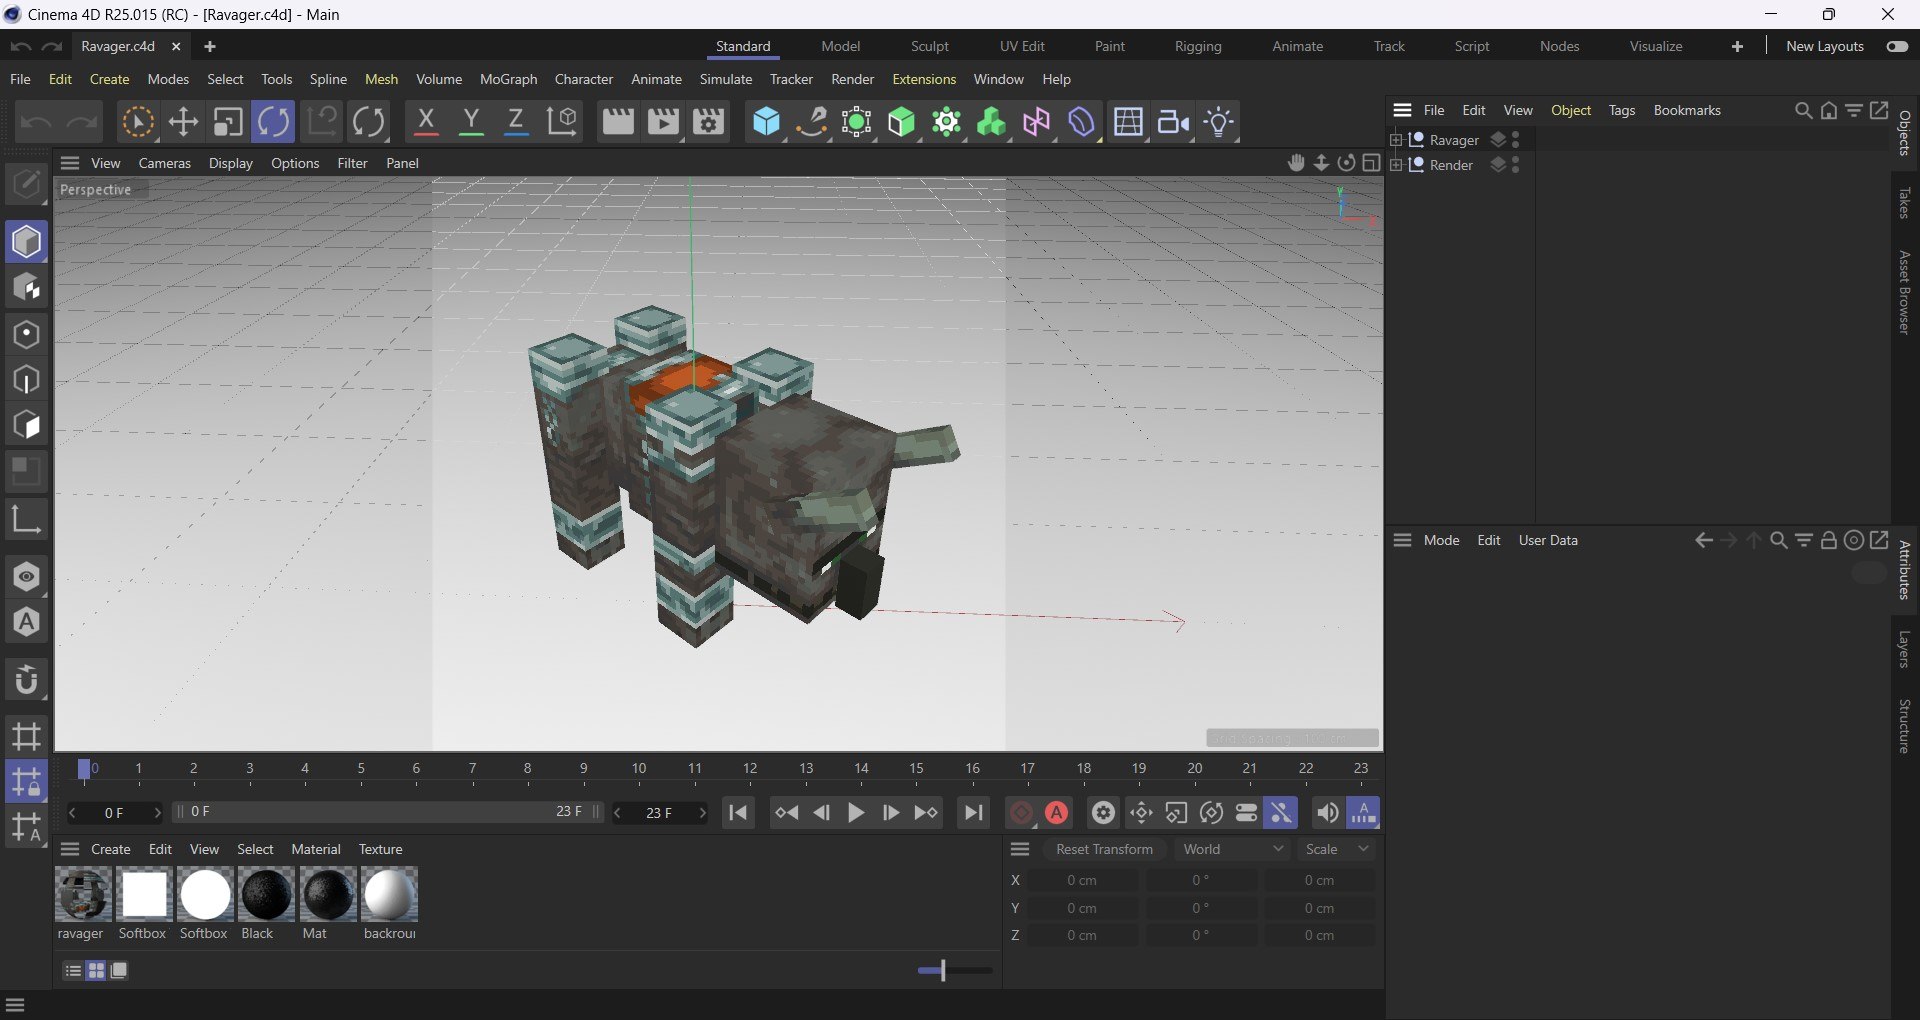Click frame 12 on timeline ruler
The width and height of the screenshot is (1920, 1020).
pyautogui.click(x=750, y=768)
